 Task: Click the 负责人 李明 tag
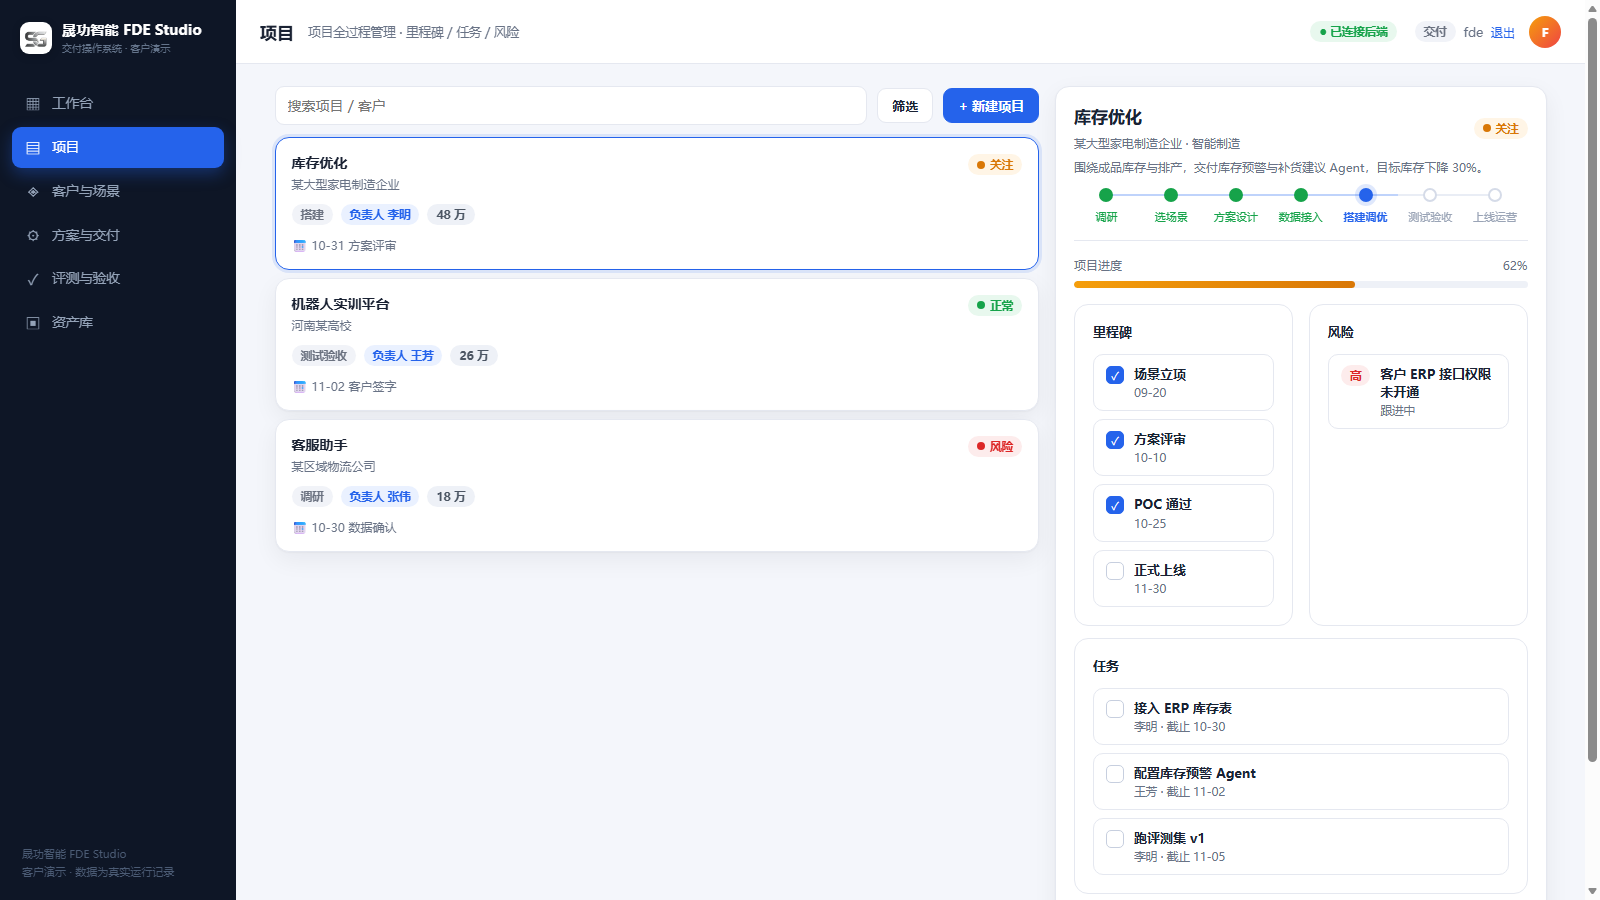coord(380,215)
